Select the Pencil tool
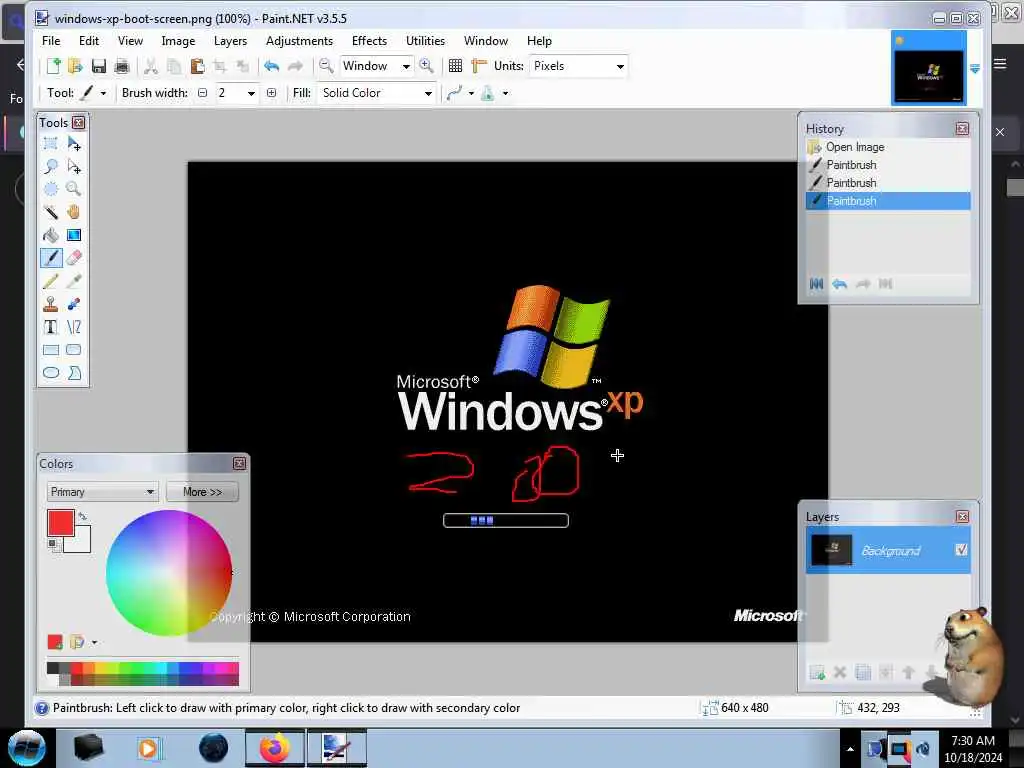This screenshot has height=768, width=1024. [50, 281]
